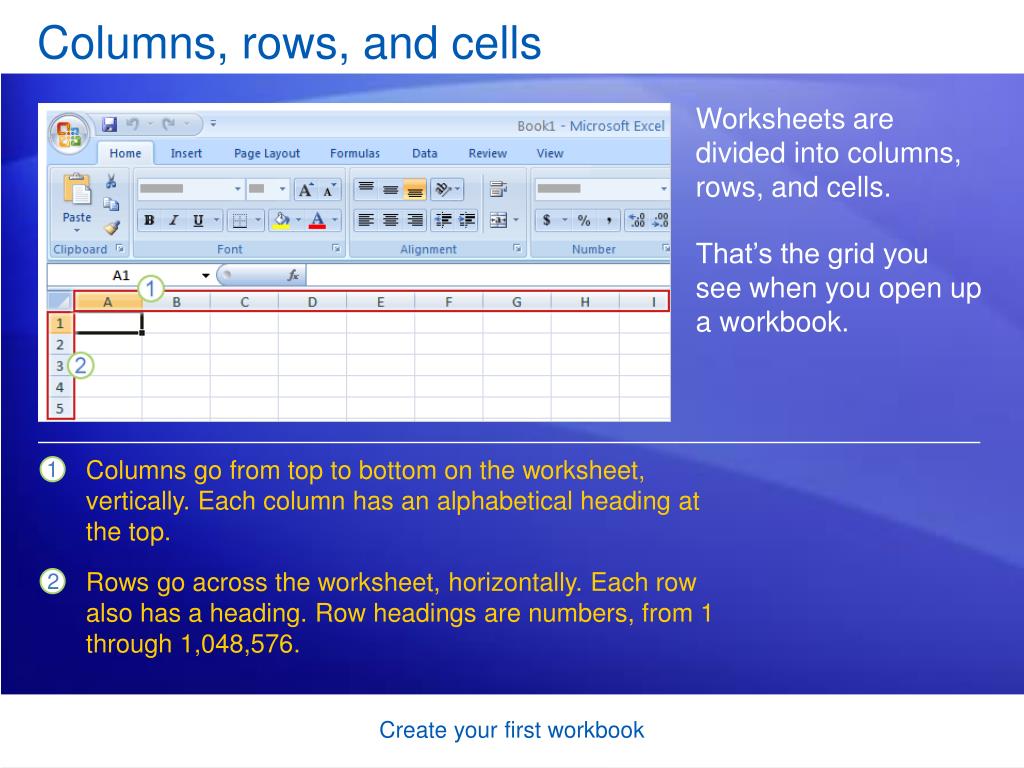This screenshot has width=1024, height=768.
Task: Select column header C
Action: click(244, 302)
